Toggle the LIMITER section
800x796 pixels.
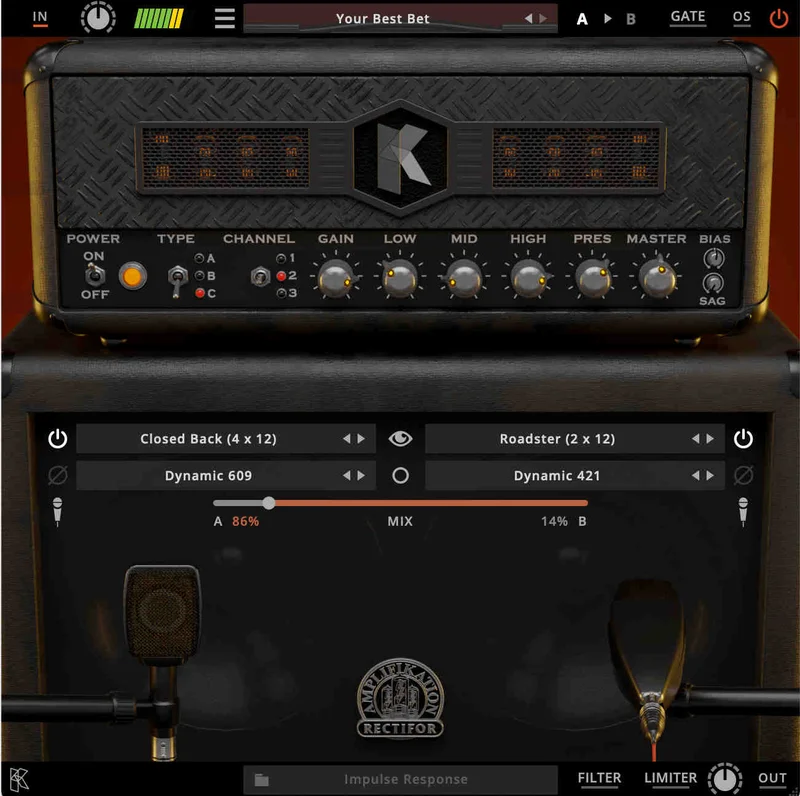pyautogui.click(x=670, y=778)
